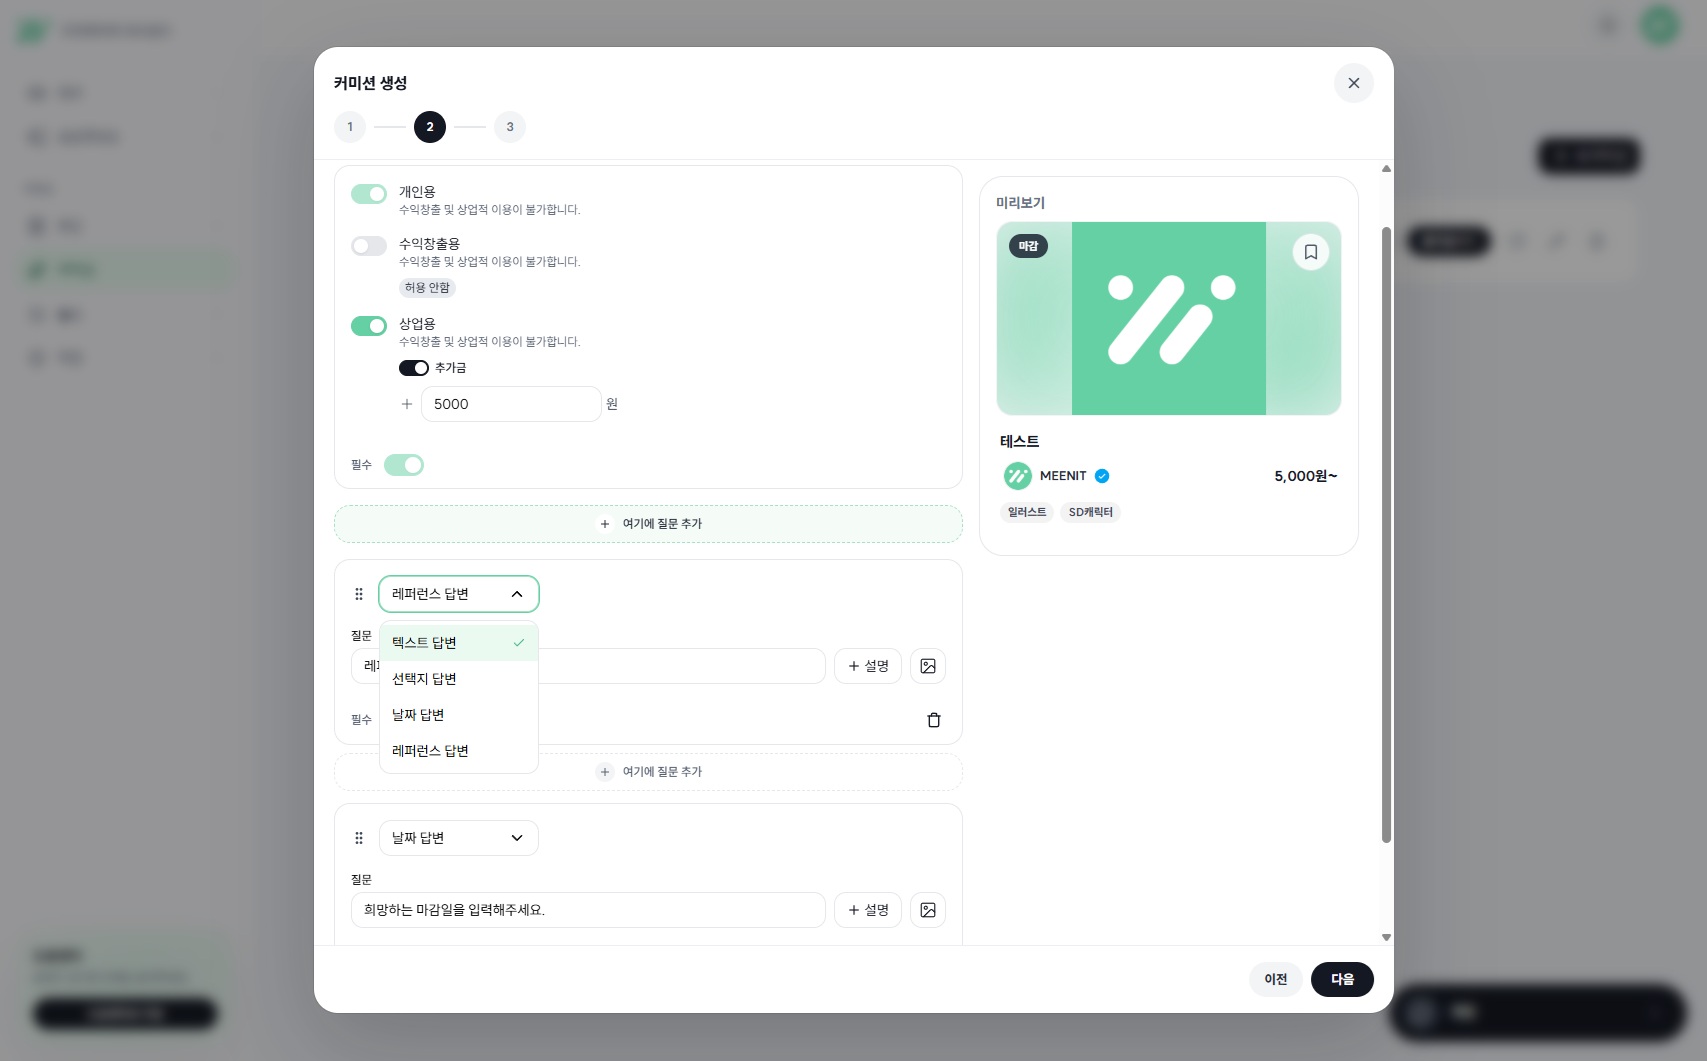Click the dialog's vertical scrollbar
Viewport: 1707px width, 1061px height.
[x=1386, y=535]
